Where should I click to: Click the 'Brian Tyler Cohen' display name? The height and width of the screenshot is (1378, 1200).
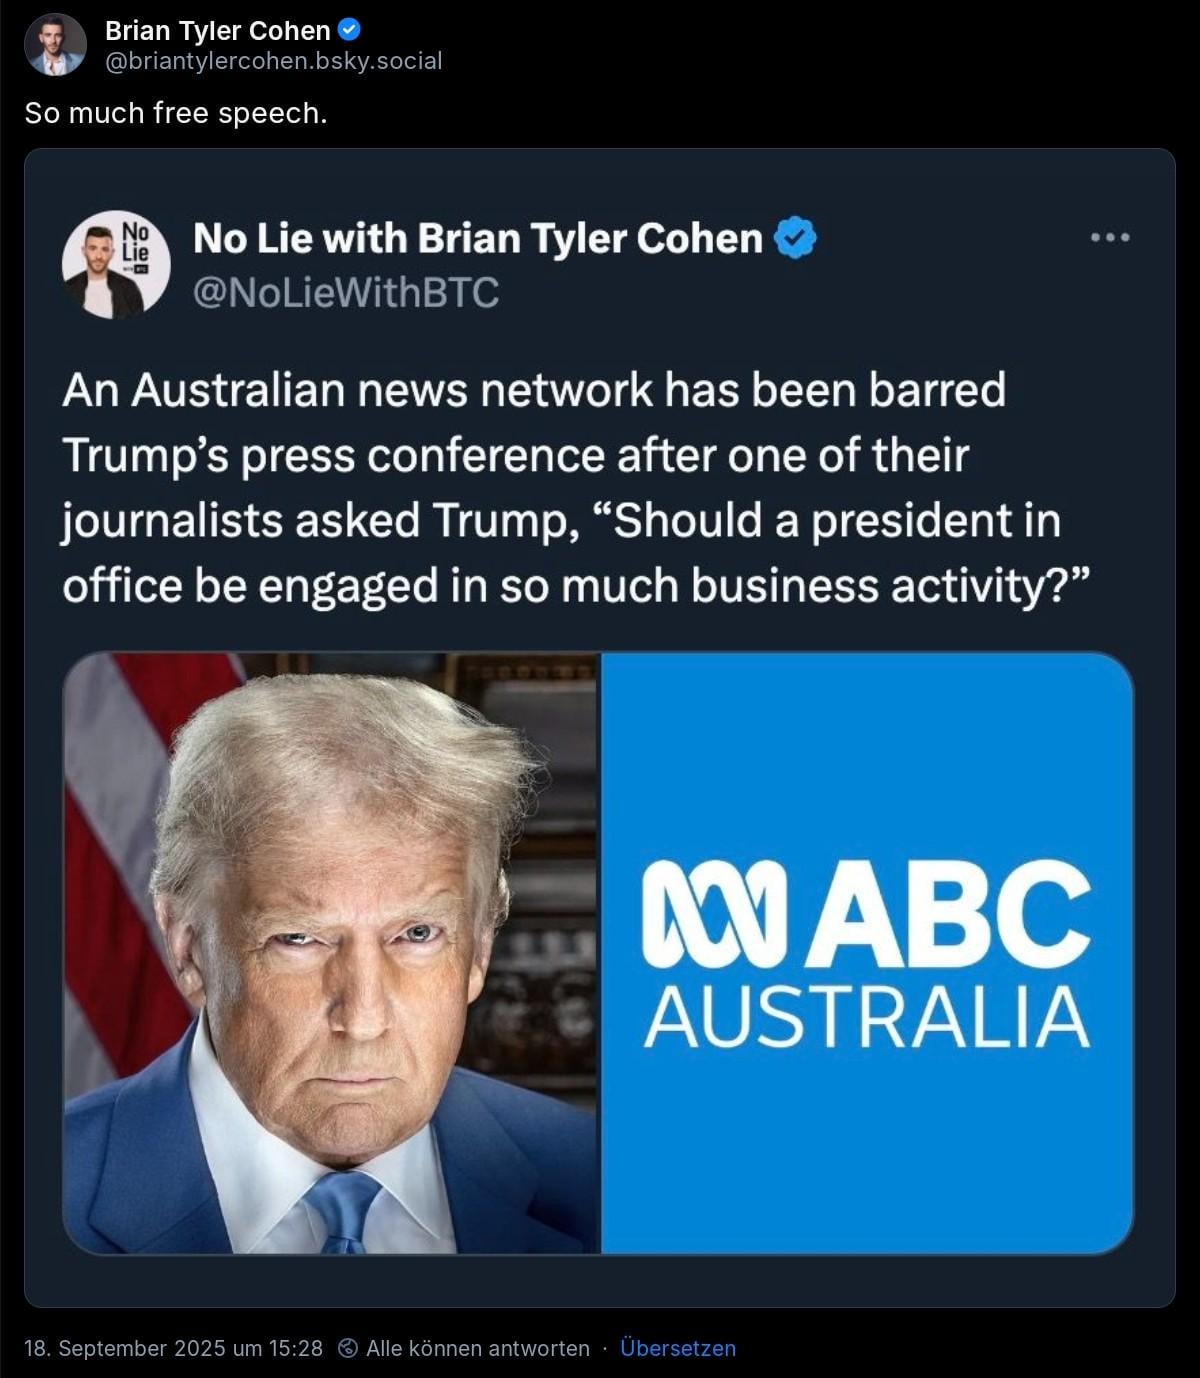click(x=217, y=31)
